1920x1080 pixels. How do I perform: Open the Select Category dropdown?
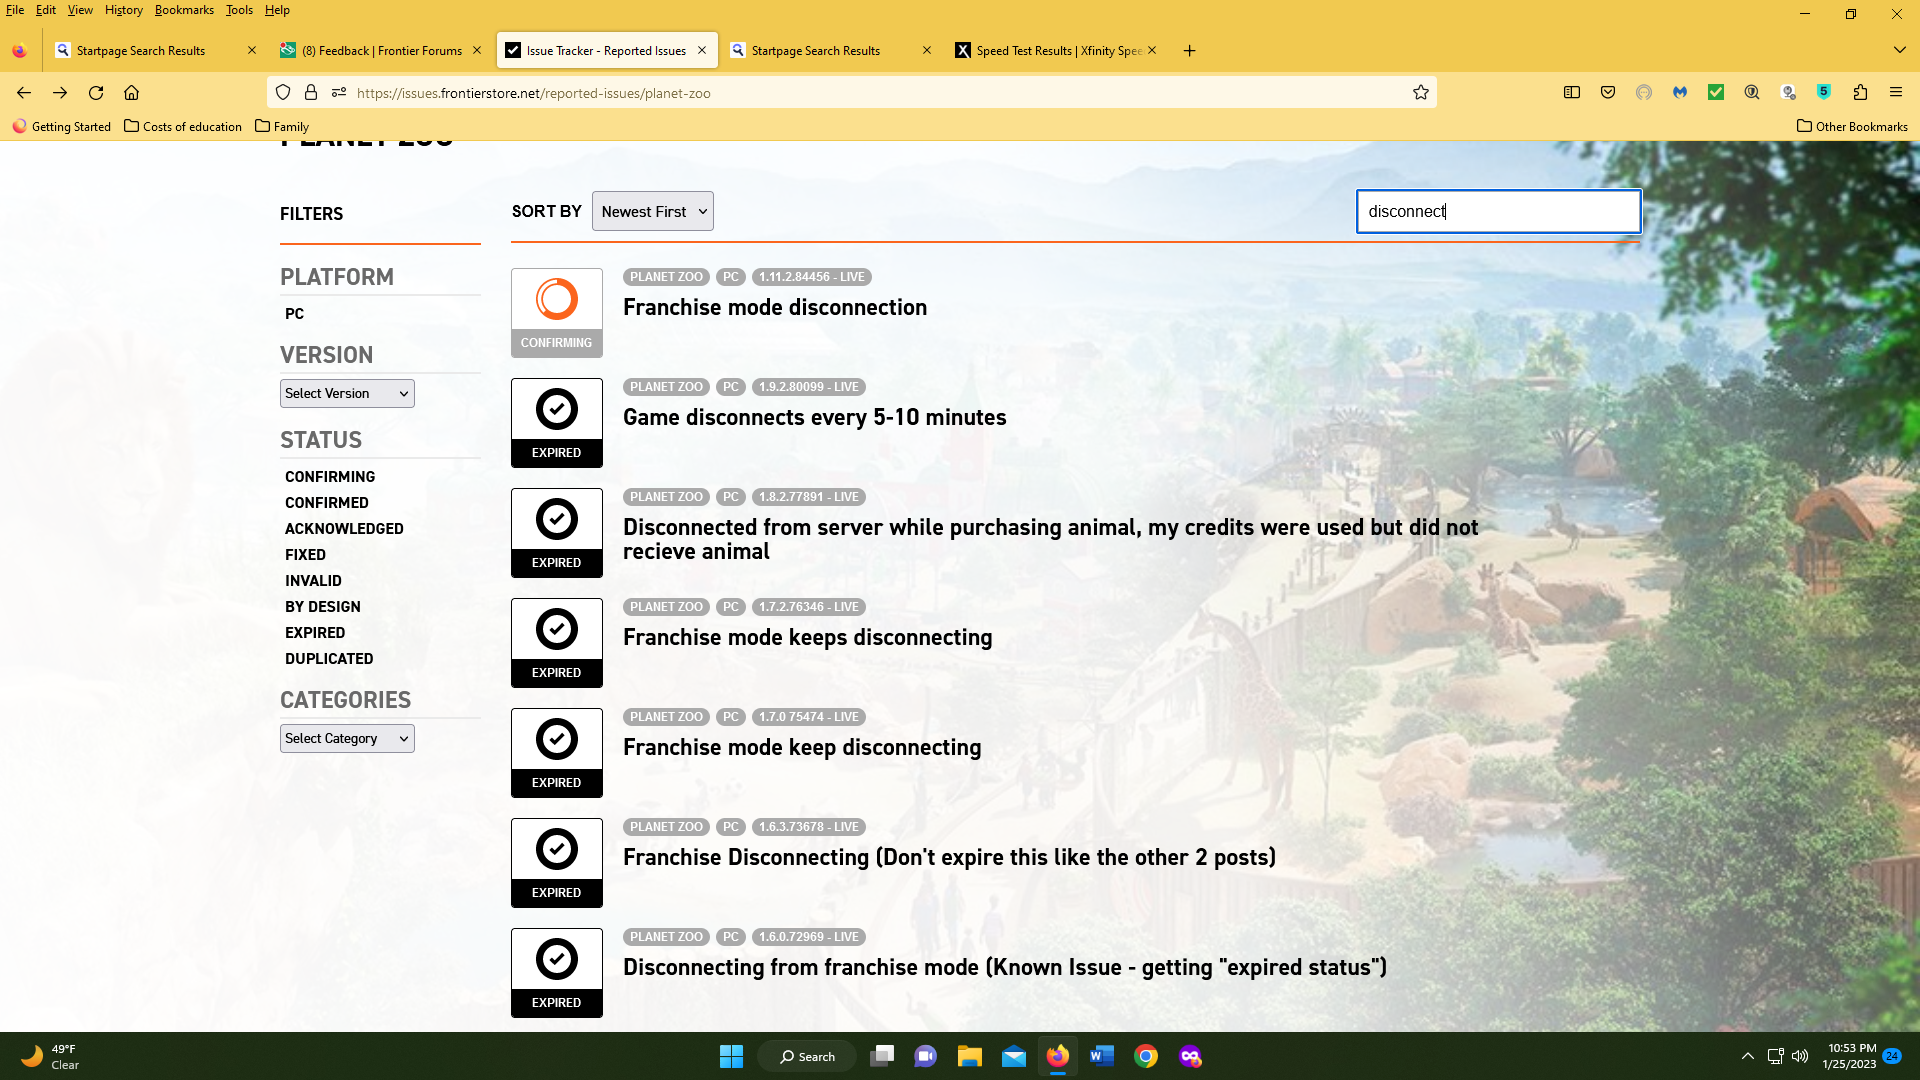click(347, 738)
